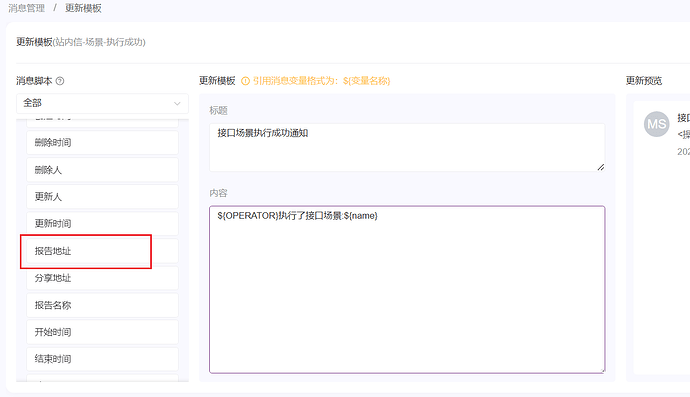
Task: Focus the 内容 content textarea
Action: tap(407, 290)
